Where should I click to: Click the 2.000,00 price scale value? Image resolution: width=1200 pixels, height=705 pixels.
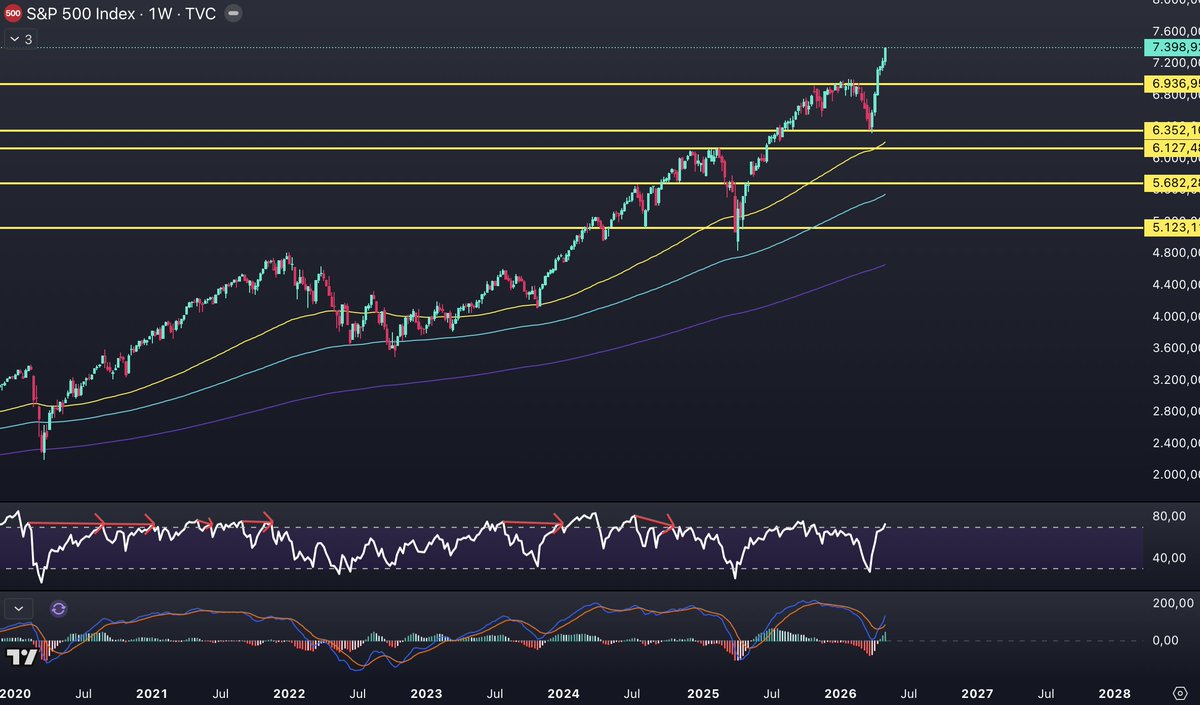coord(1175,474)
